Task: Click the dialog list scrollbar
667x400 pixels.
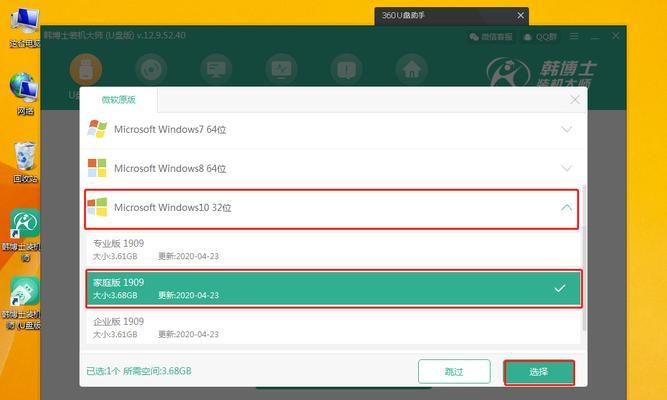Action: click(584, 260)
